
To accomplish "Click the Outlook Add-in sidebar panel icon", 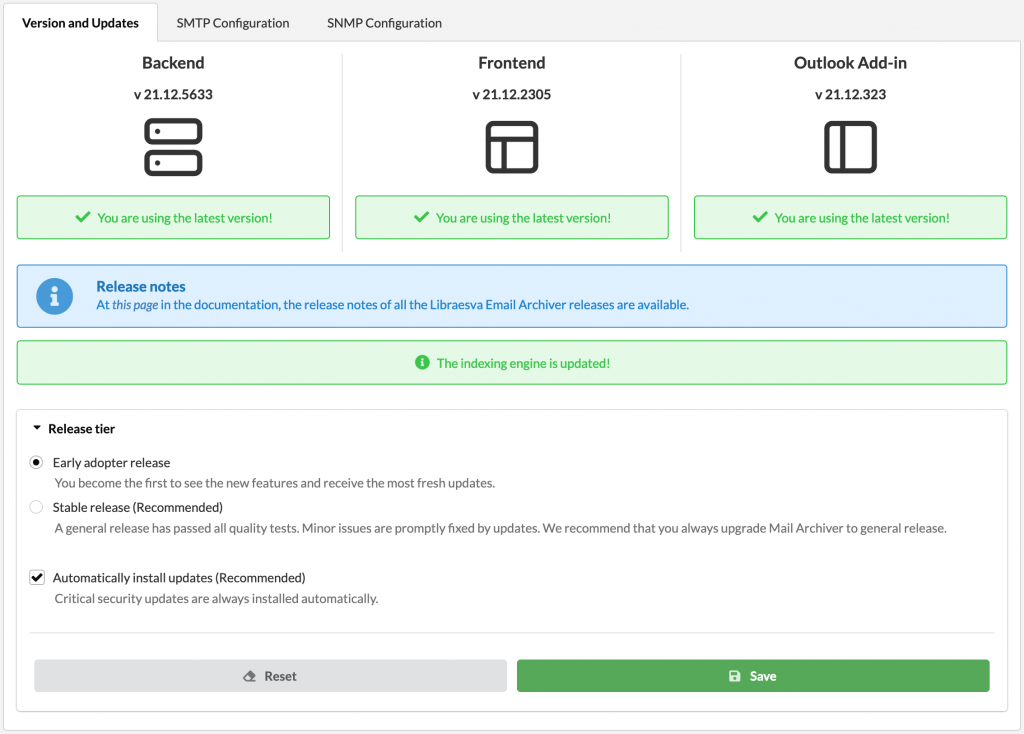I will 850,147.
